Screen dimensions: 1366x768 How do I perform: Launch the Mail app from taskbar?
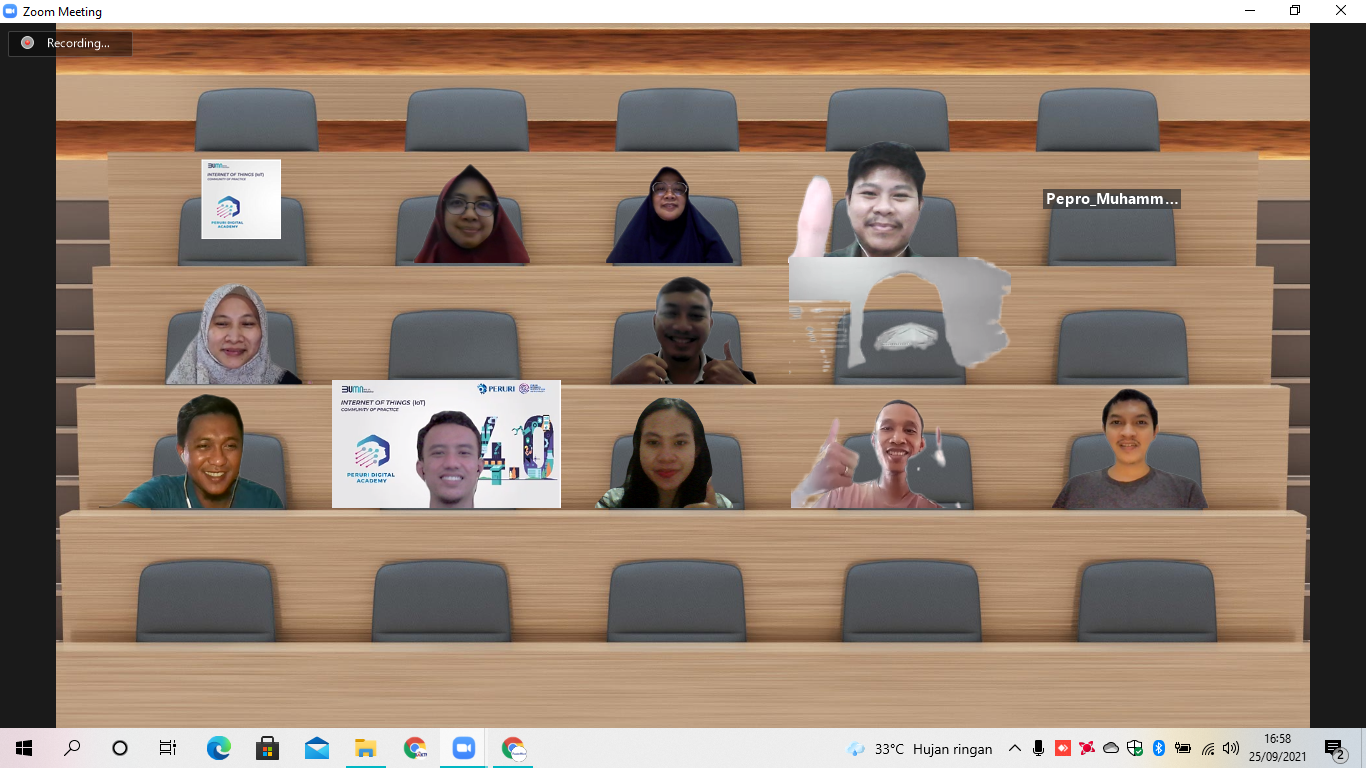click(316, 748)
